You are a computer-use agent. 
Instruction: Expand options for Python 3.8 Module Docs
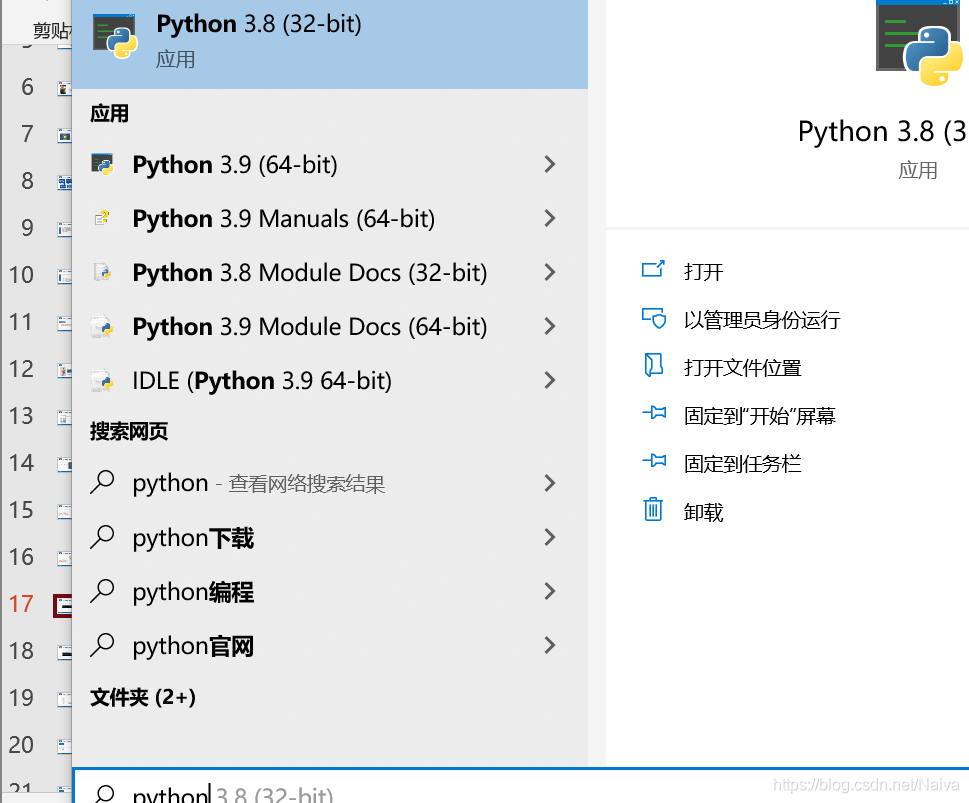pos(549,272)
